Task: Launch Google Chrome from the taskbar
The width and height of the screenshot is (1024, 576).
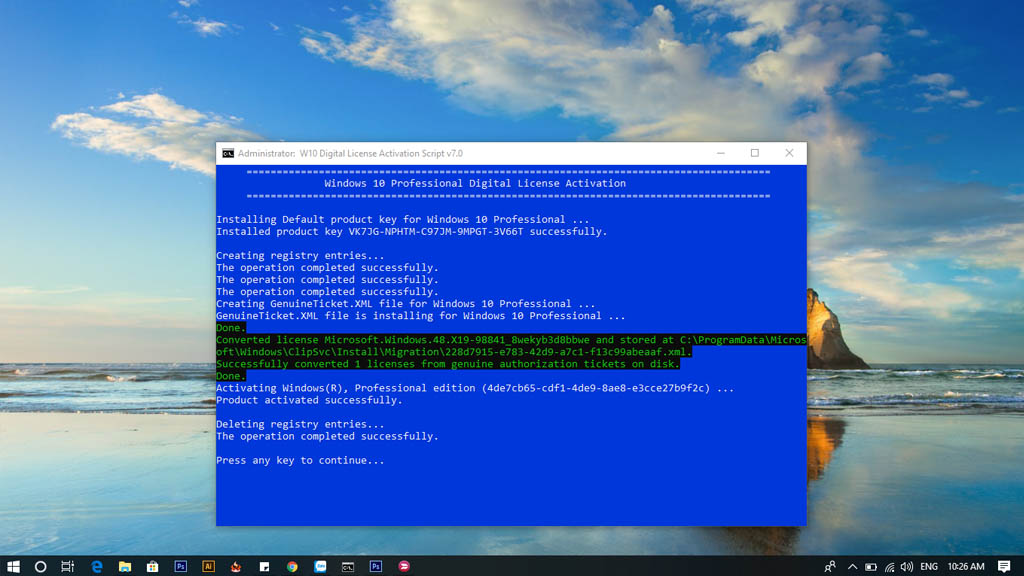Action: coord(292,566)
